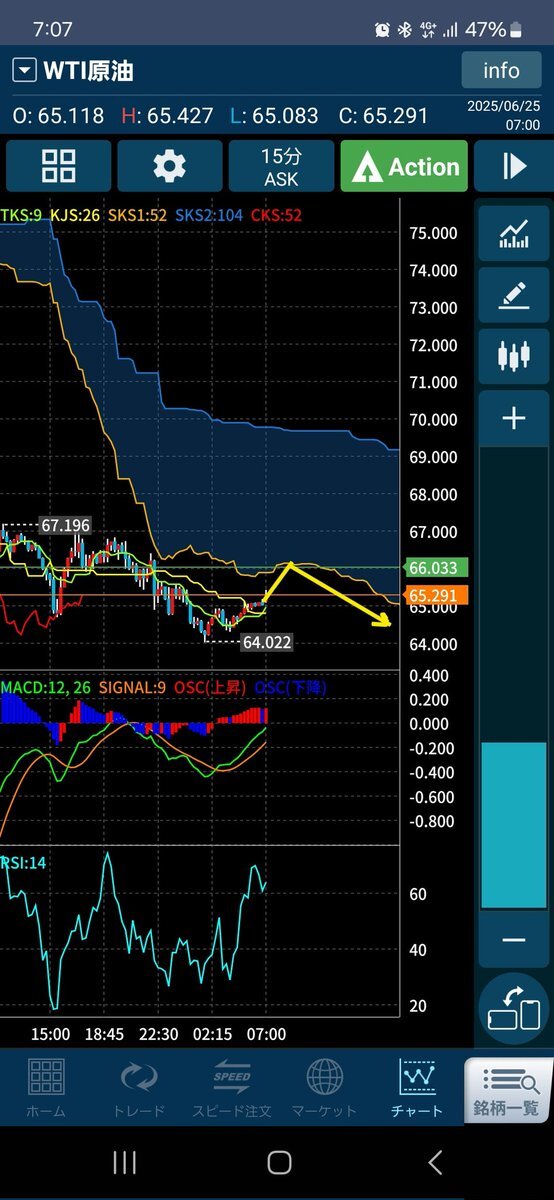Viewport: 554px width, 1200px height.
Task: Expand the WTI原油 symbol dropdown
Action: (23, 71)
